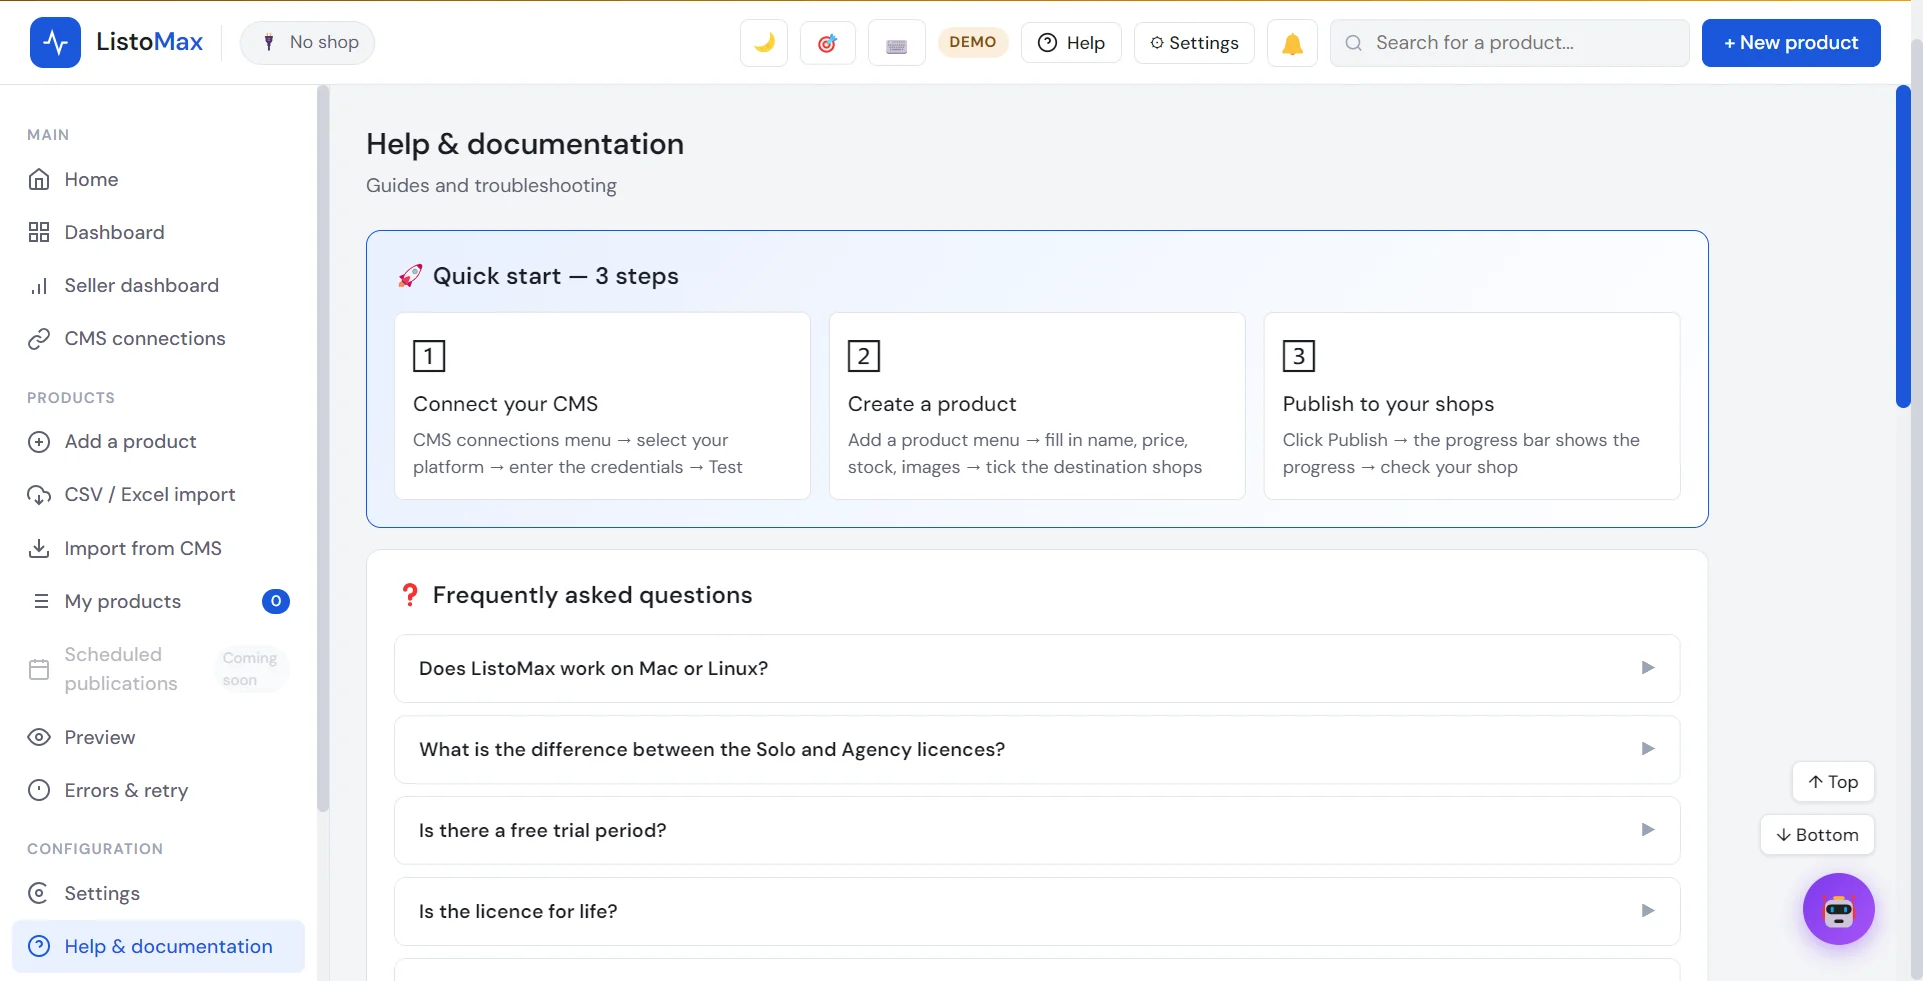Click the Connect your CMS step card
Screen dimensions: 1923x981
click(602, 406)
